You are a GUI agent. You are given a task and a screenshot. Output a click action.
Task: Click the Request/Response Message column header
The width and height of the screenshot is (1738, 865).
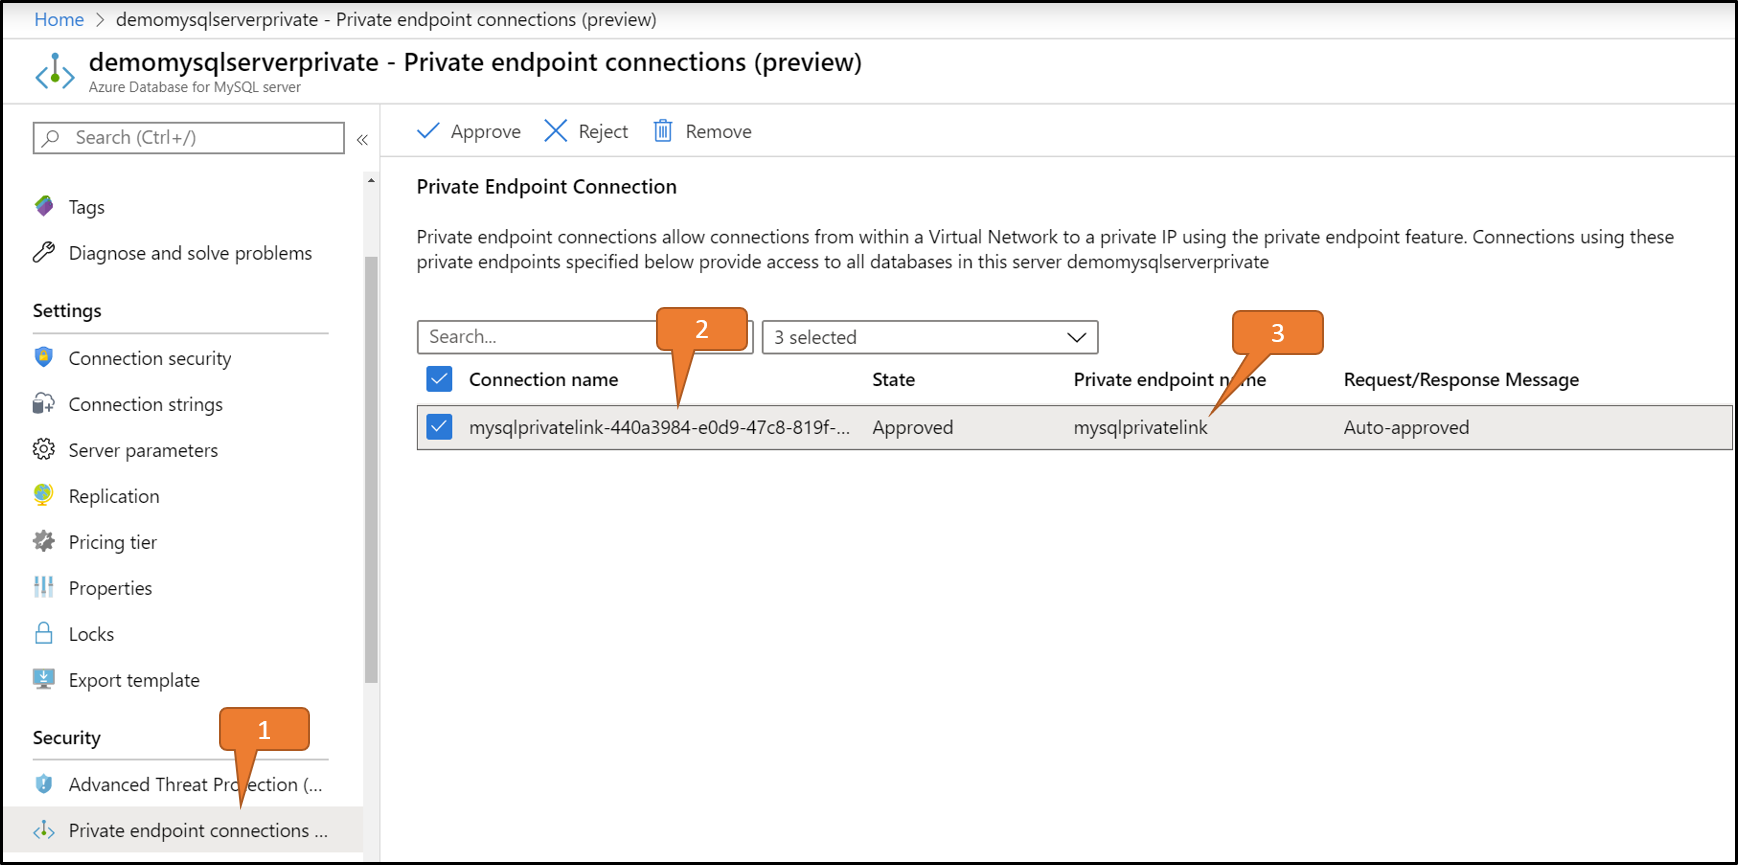1461,380
